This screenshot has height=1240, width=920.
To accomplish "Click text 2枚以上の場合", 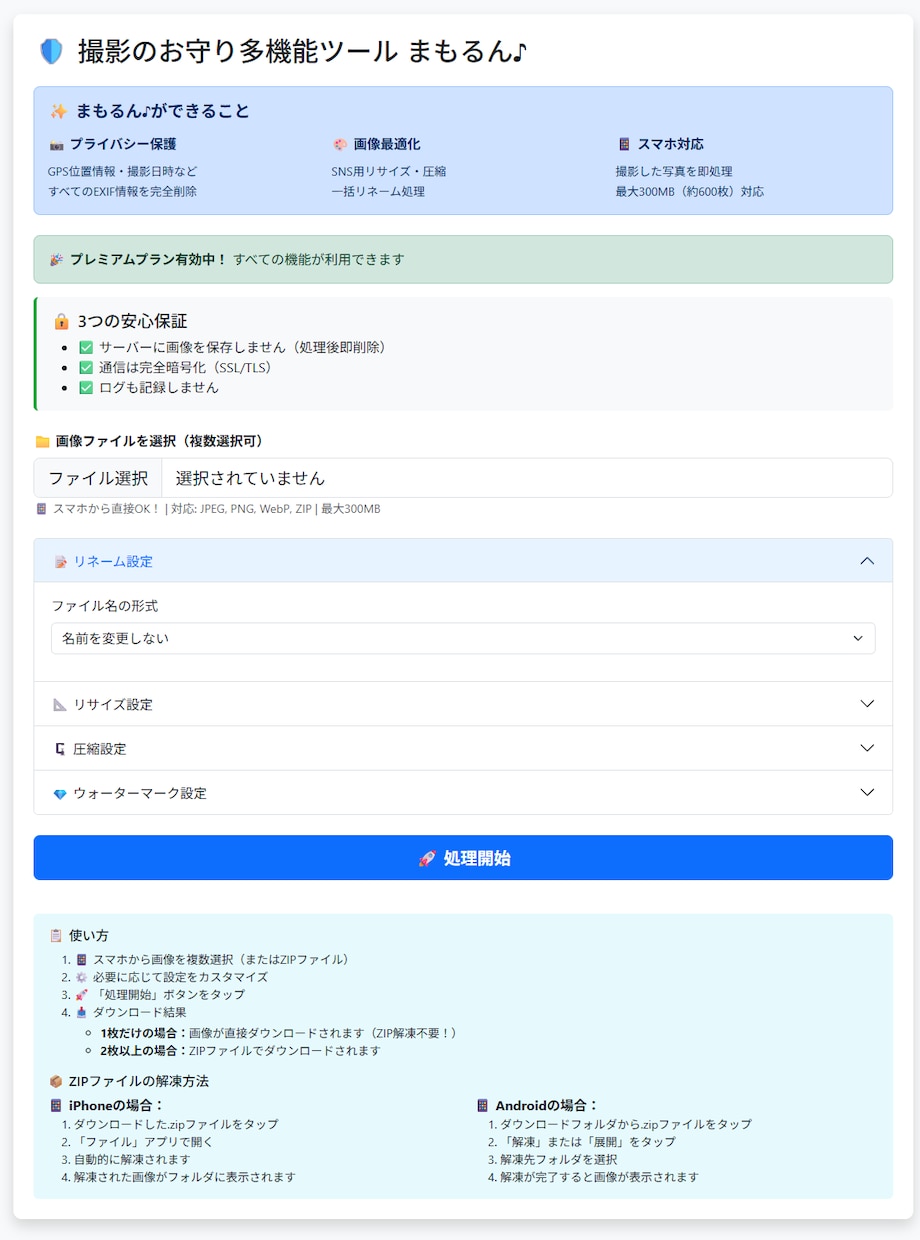I will [144, 1051].
